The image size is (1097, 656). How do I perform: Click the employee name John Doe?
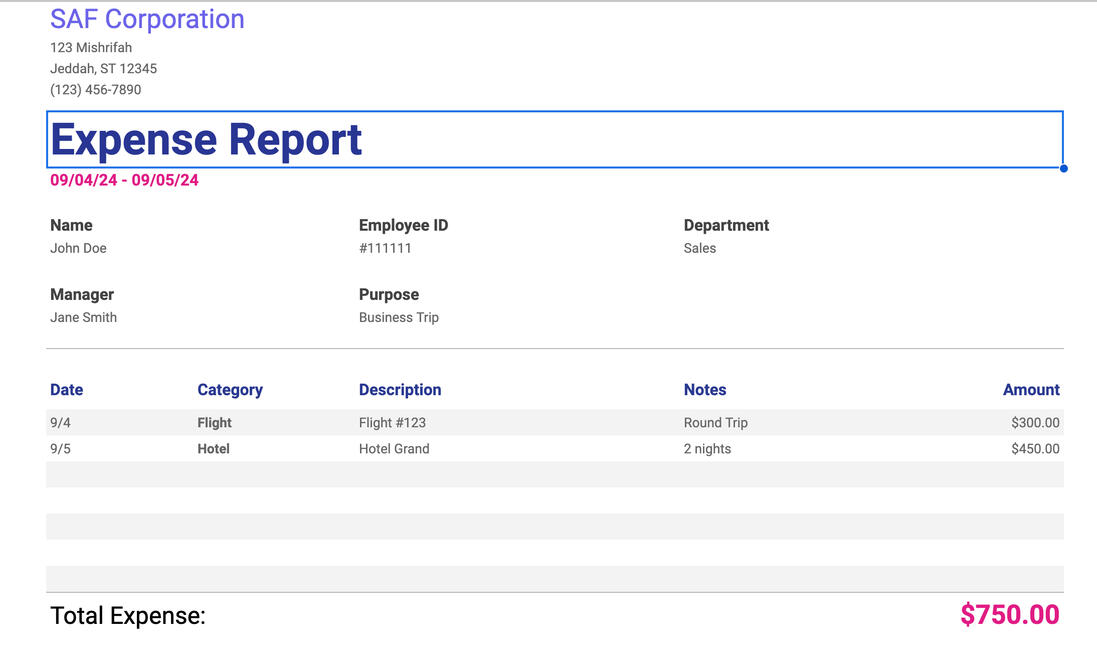coord(78,248)
